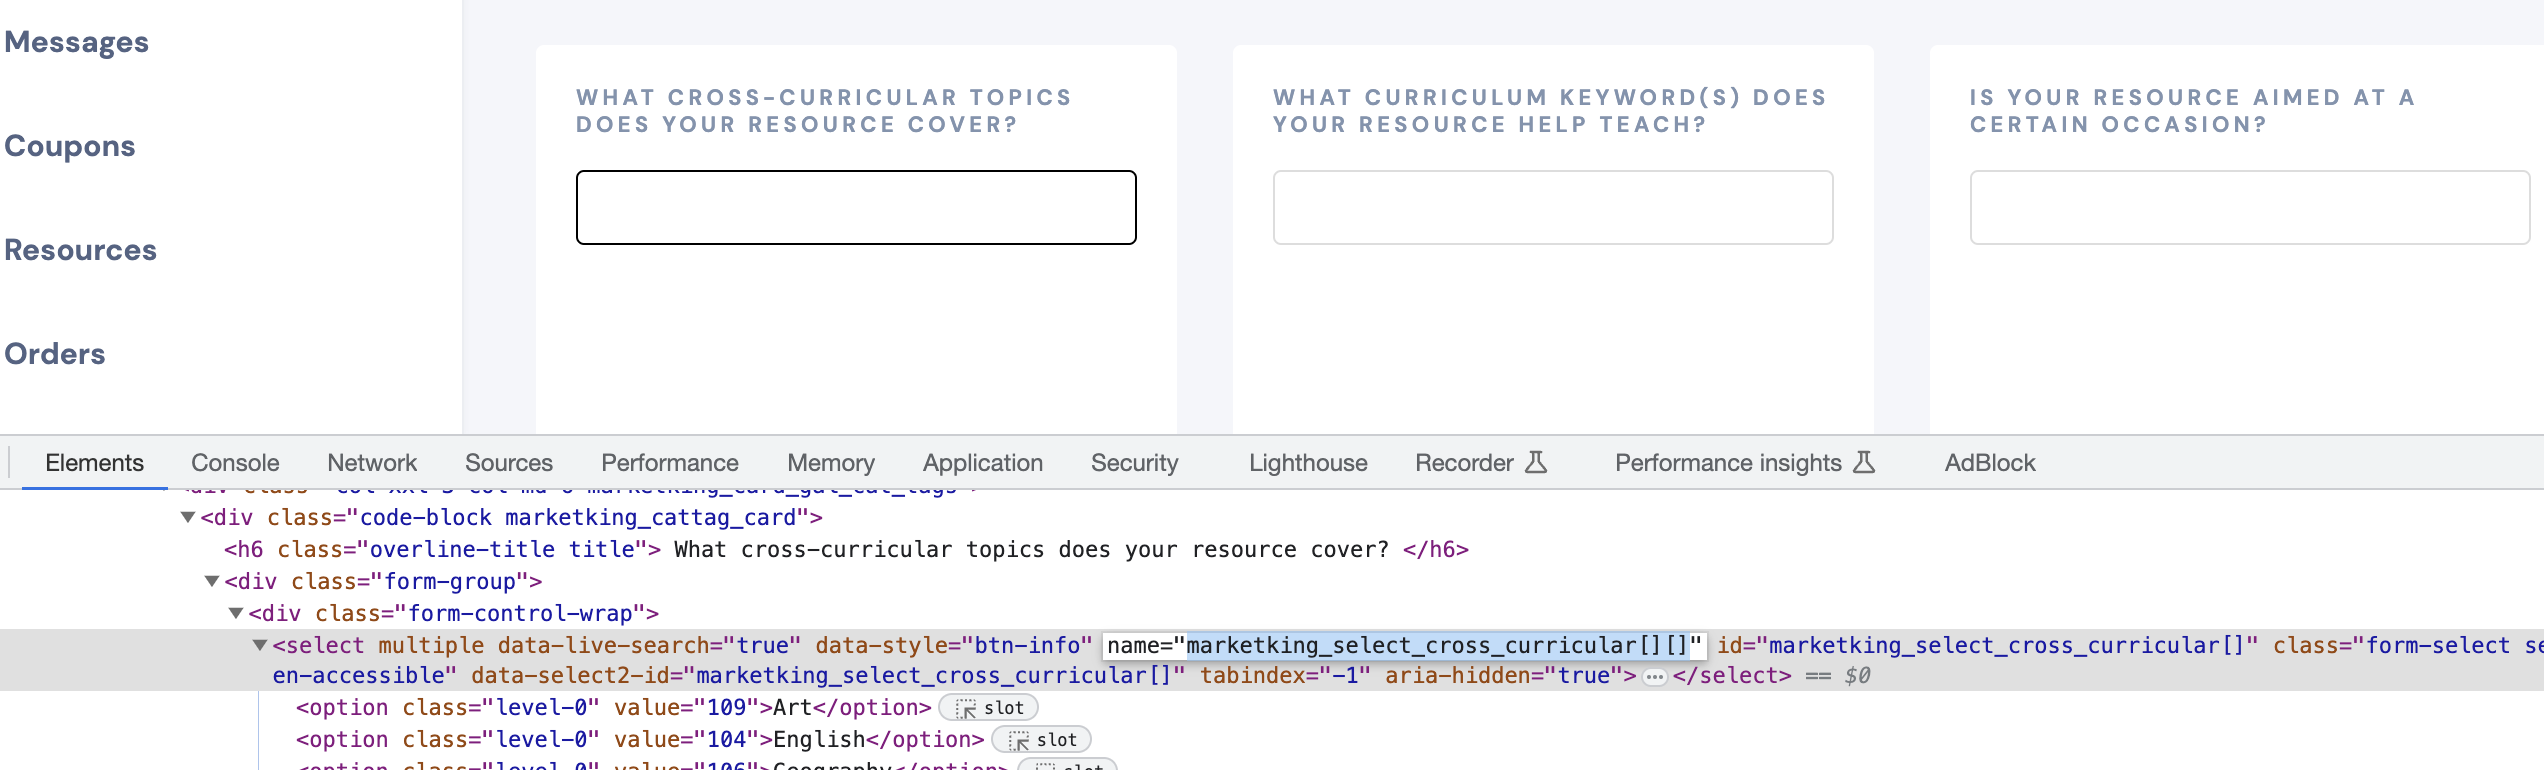Open the Performance tab
Image resolution: width=2544 pixels, height=770 pixels.
[670, 463]
